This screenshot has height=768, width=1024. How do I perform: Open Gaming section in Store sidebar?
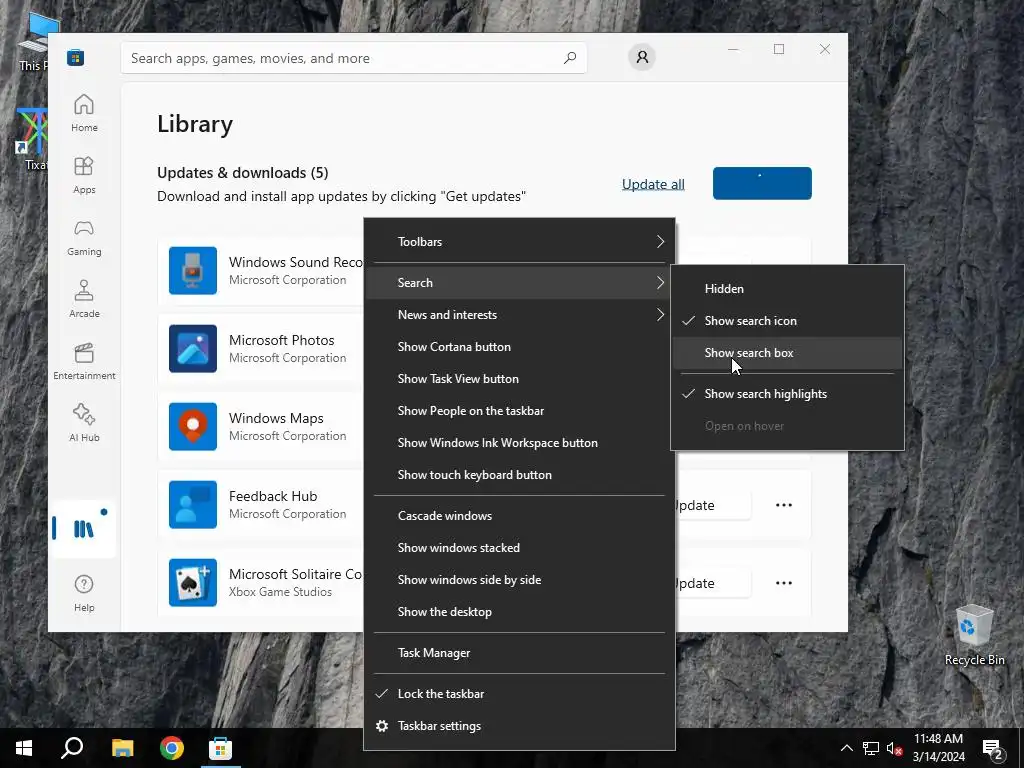tap(84, 237)
